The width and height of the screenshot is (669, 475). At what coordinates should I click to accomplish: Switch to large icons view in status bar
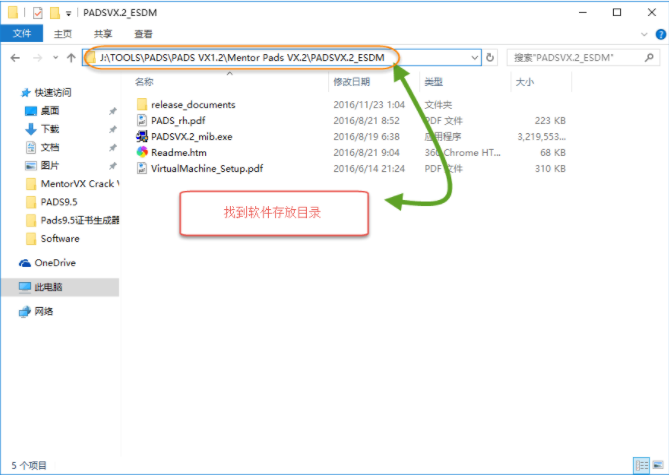[x=658, y=466]
